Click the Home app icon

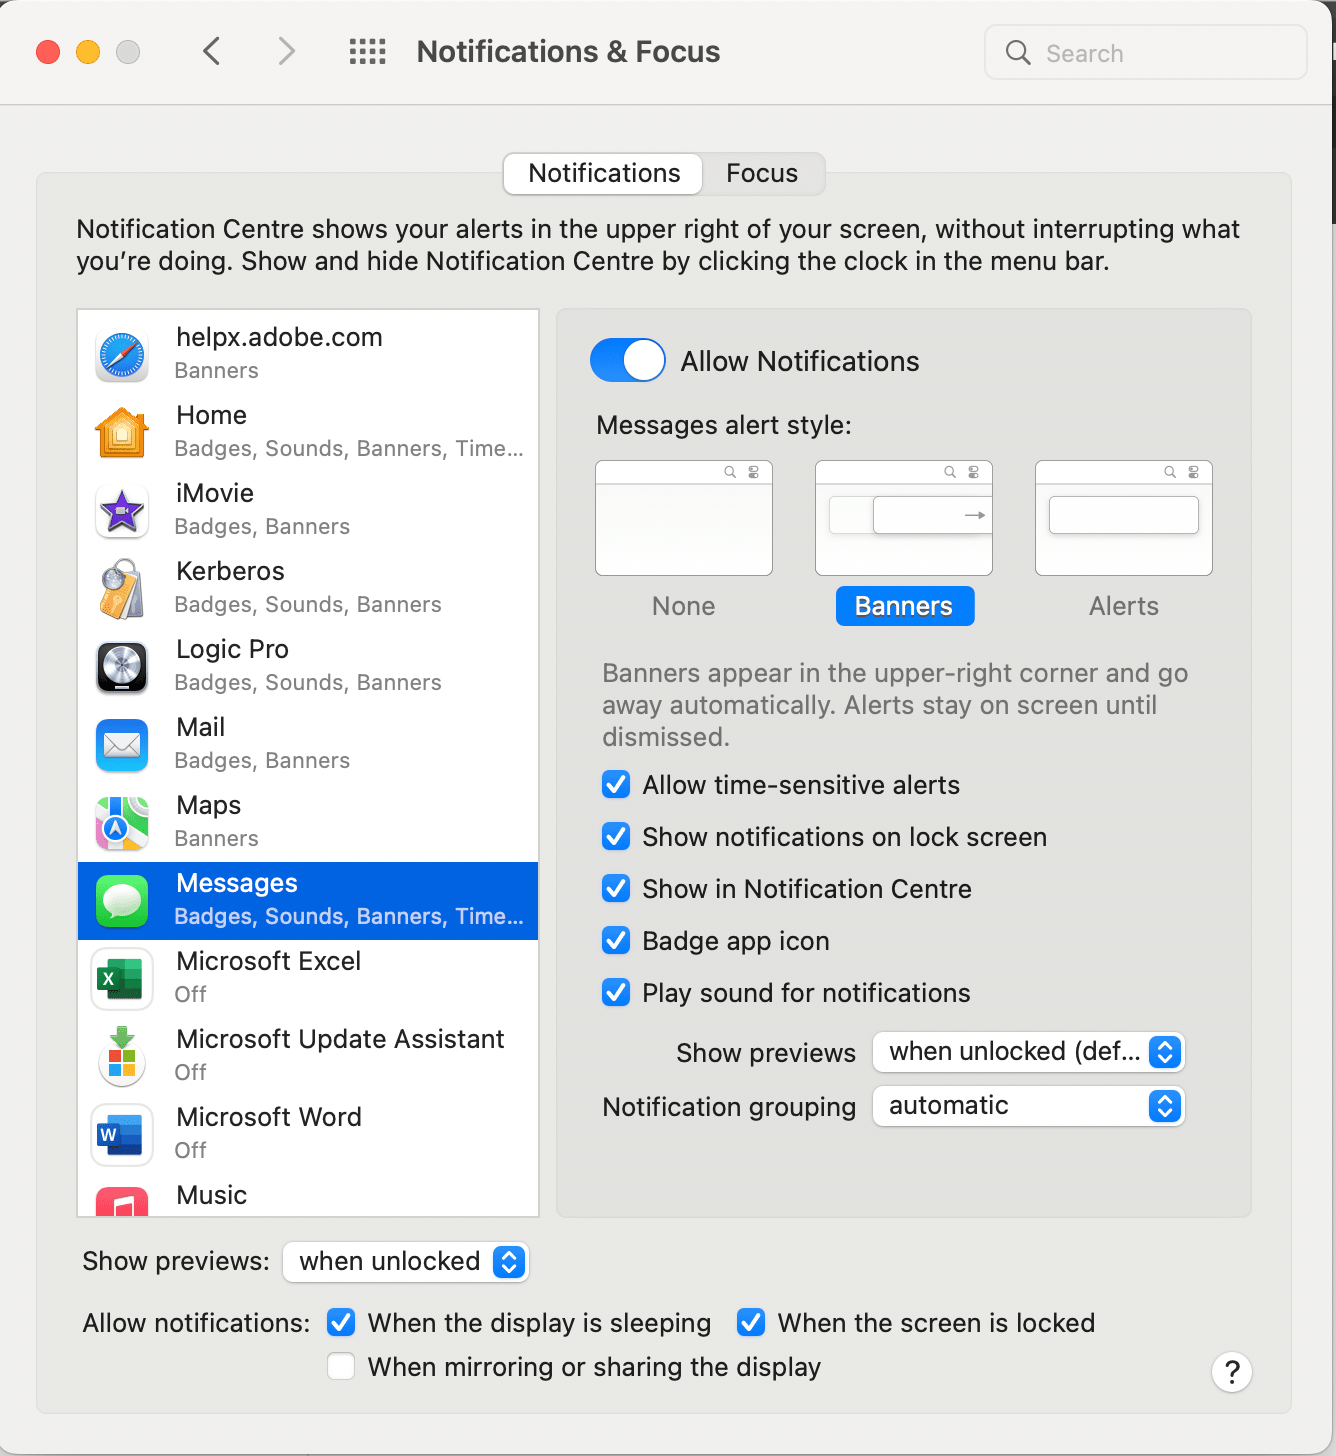pyautogui.click(x=121, y=431)
